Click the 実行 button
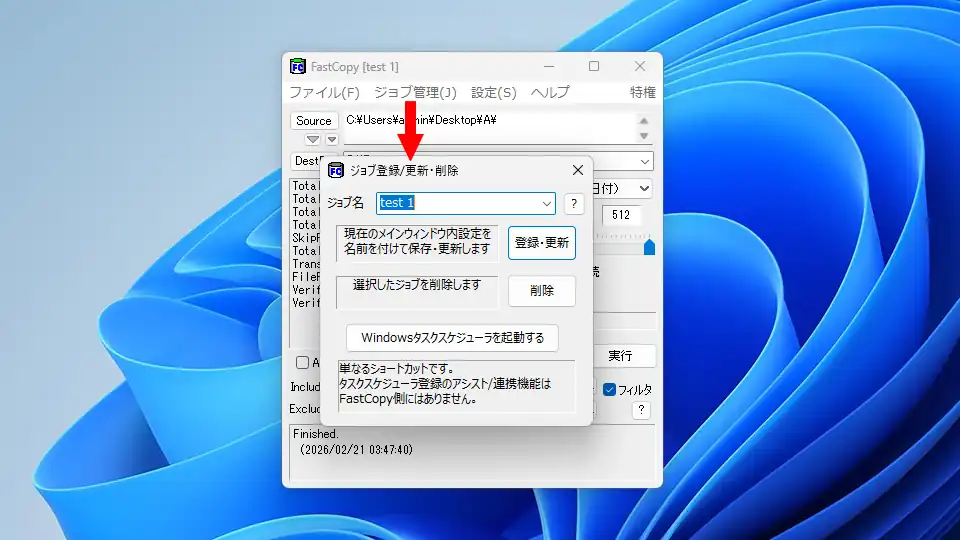 pos(620,356)
